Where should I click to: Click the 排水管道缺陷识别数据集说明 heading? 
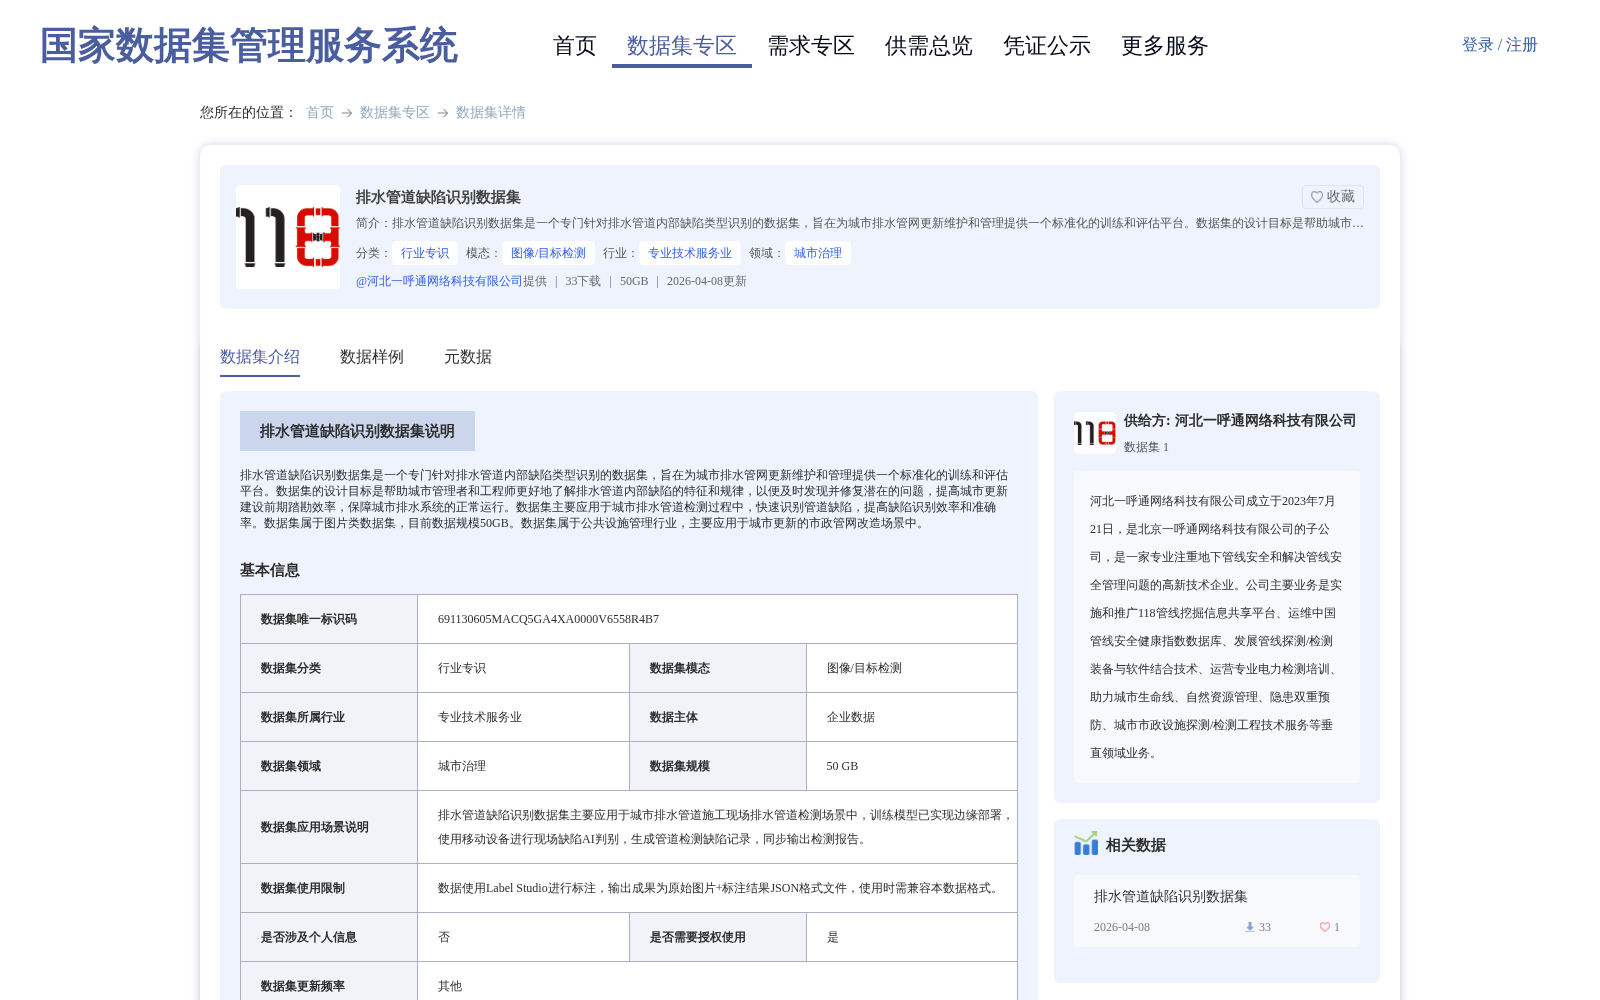357,431
